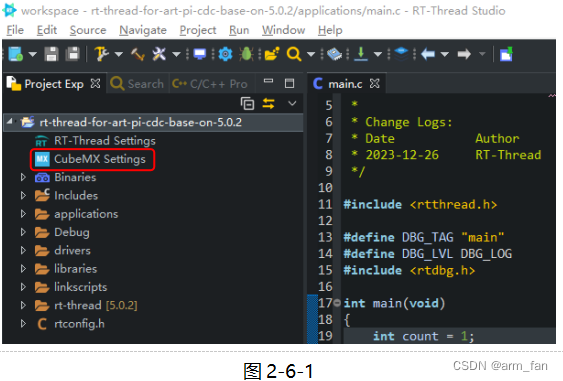The height and width of the screenshot is (381, 563).
Task: Minimize the Project Explorer panel
Action: pos(268,81)
